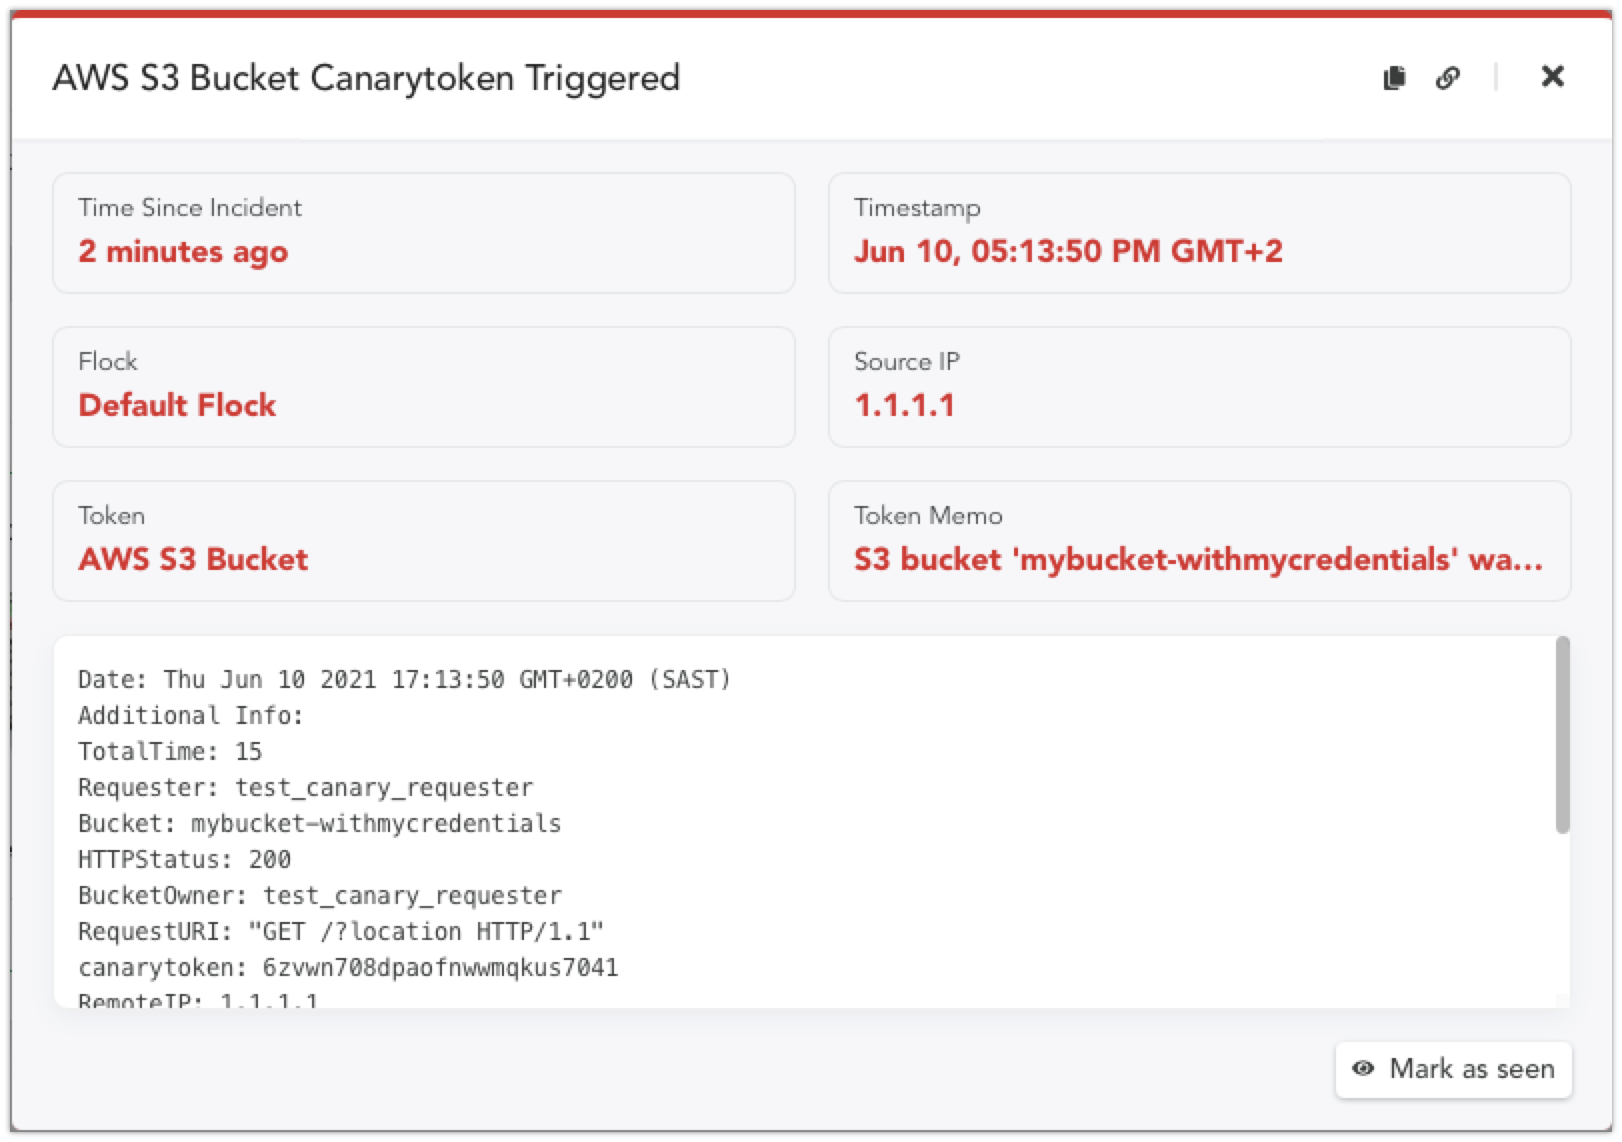Copy incident details with the clipboard icon
The height and width of the screenshot is (1142, 1622).
[1394, 77]
